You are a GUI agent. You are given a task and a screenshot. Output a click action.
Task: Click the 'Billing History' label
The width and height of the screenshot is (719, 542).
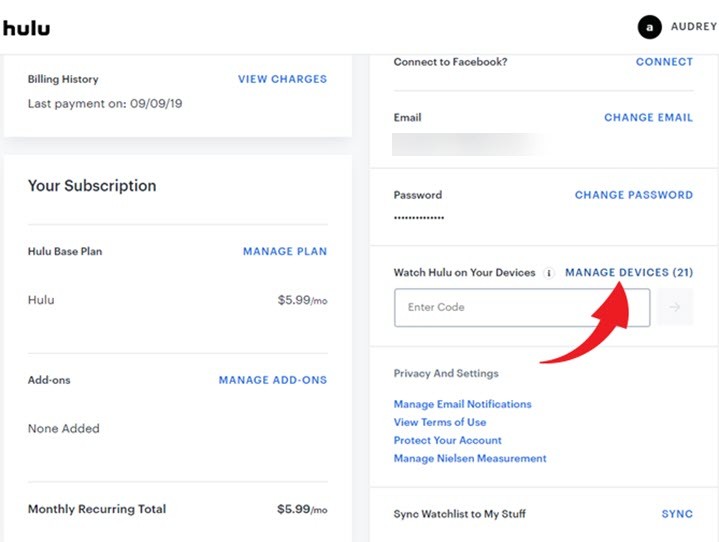tap(63, 79)
